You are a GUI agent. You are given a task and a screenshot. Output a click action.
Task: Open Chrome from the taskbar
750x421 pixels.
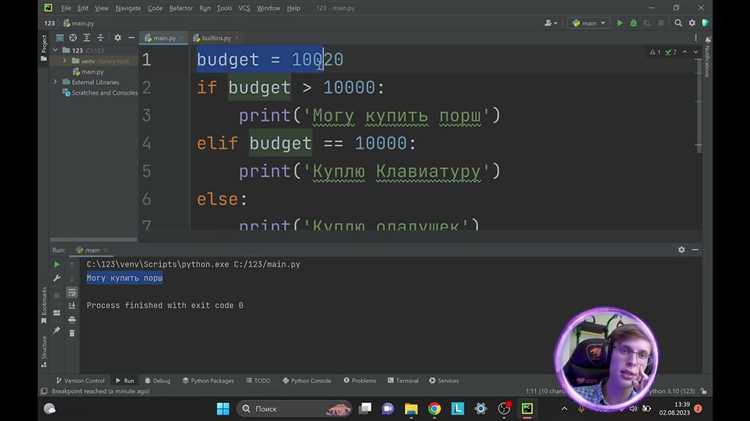434,409
